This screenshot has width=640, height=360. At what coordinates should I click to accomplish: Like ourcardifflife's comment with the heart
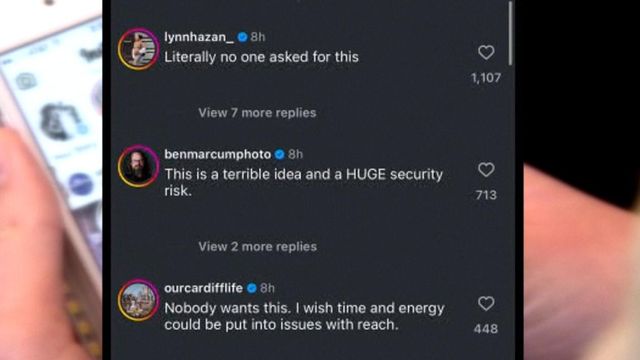(x=486, y=303)
